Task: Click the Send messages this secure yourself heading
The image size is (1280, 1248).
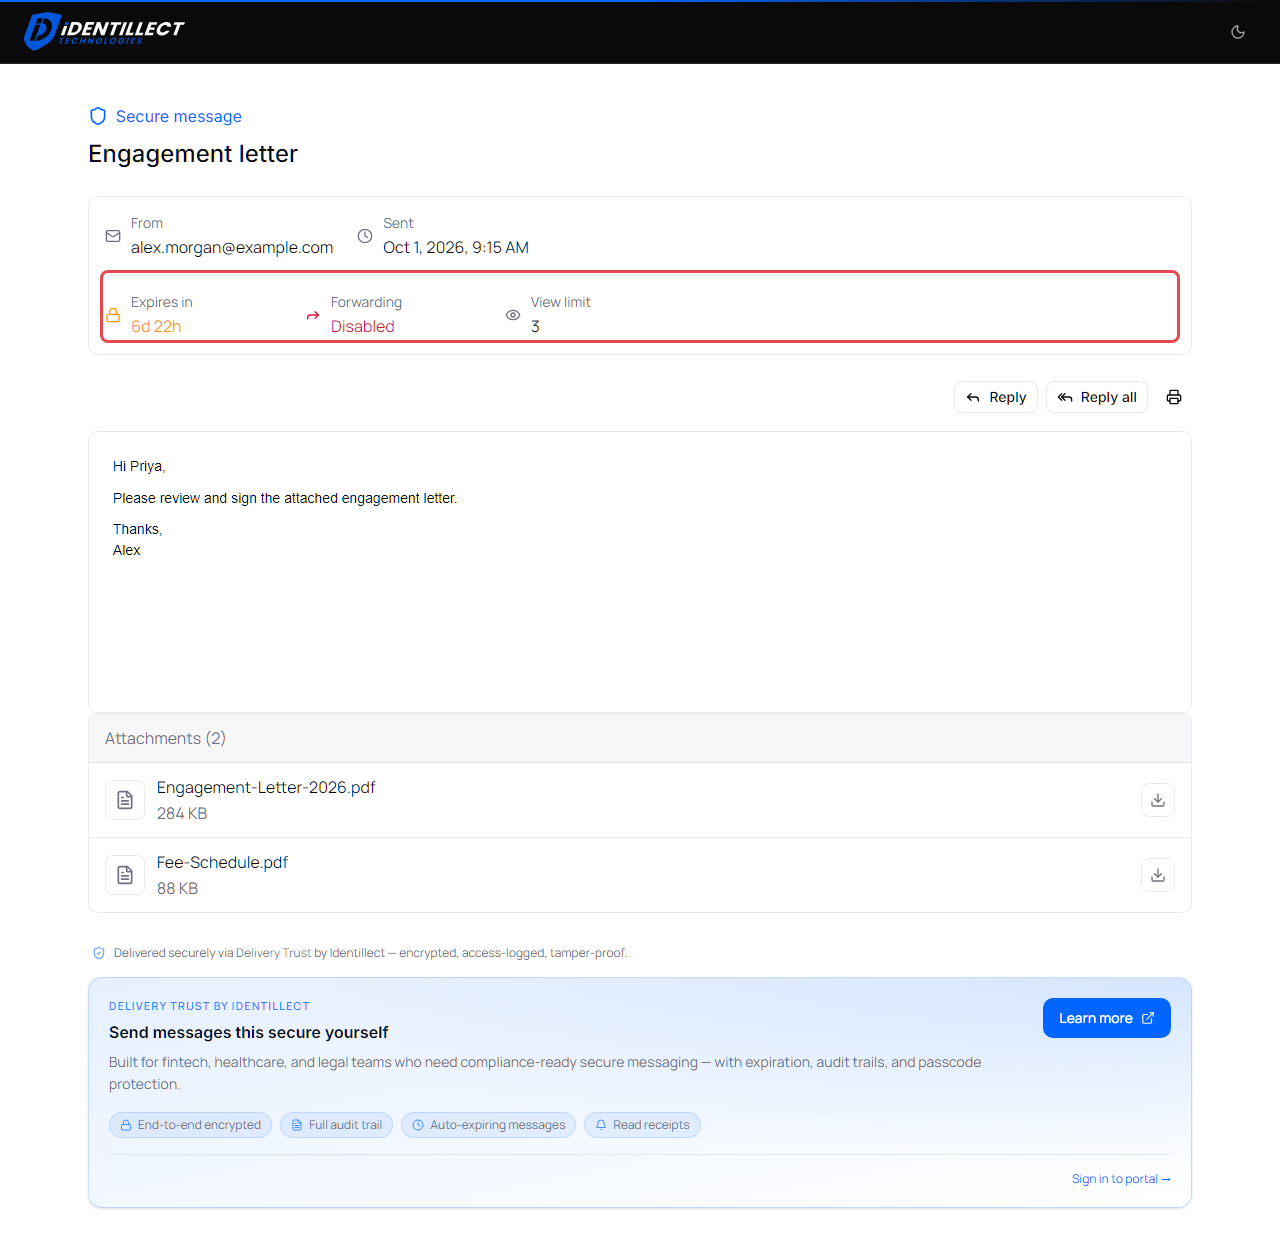Action: (248, 1033)
